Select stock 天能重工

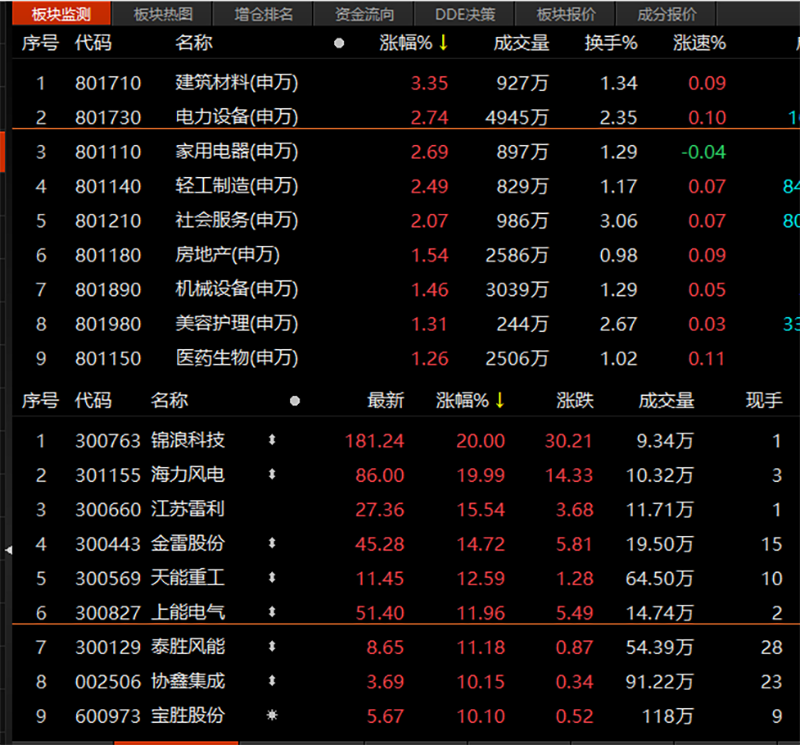(x=188, y=578)
